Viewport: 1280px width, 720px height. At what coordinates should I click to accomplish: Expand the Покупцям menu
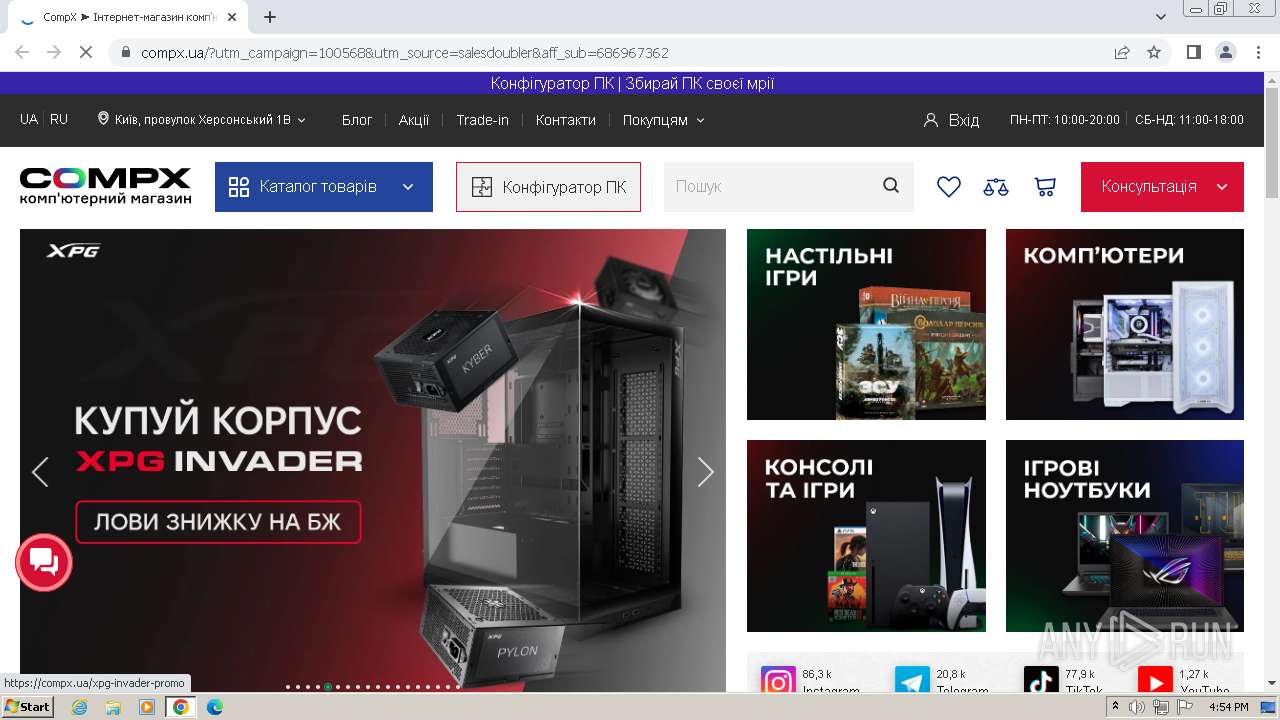[x=663, y=120]
